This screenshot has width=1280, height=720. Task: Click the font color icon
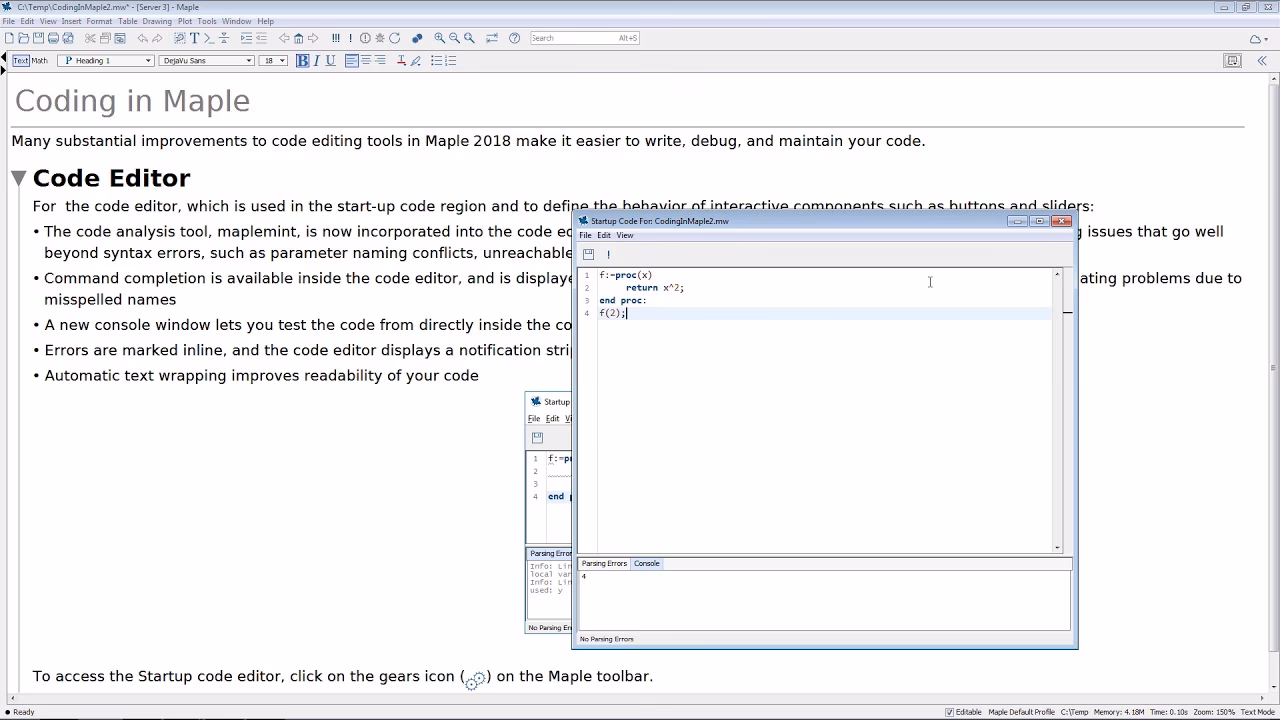(401, 60)
